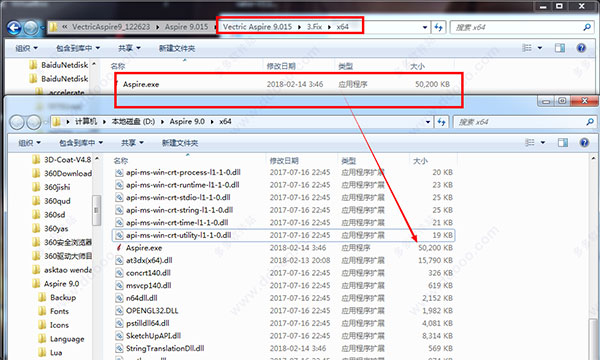Click 3.Fix breadcrumb in rear window
The image size is (600, 360).
314,27
